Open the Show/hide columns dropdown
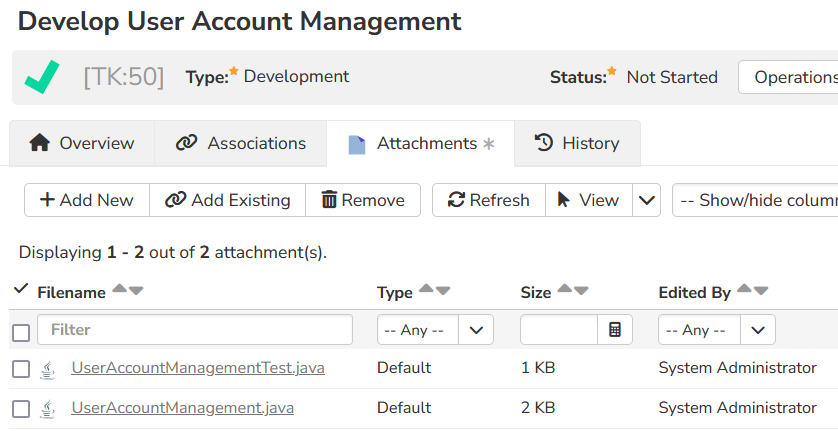Viewport: 838px width, 431px height. pyautogui.click(x=756, y=200)
